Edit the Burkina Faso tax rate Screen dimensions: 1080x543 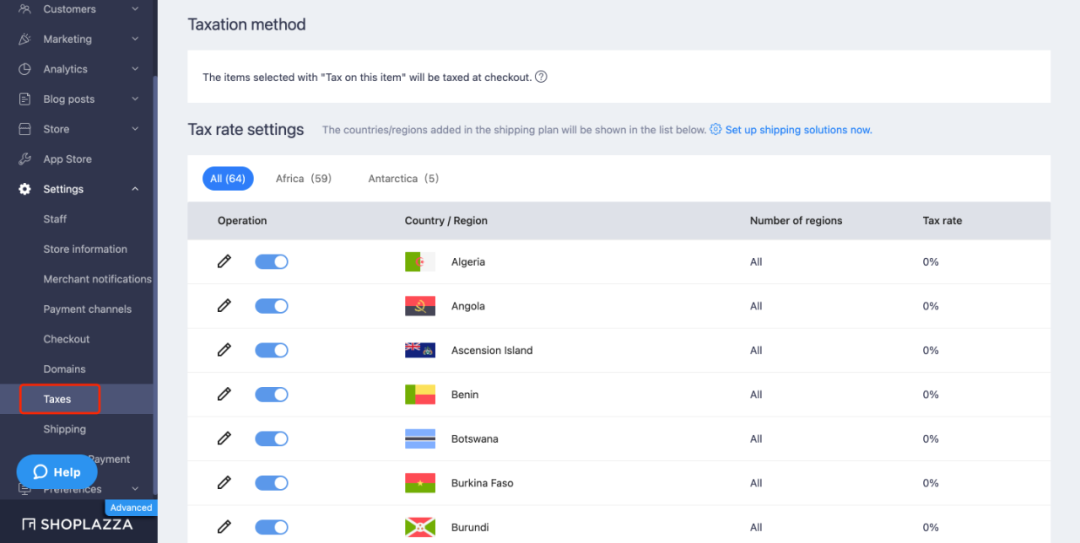224,483
